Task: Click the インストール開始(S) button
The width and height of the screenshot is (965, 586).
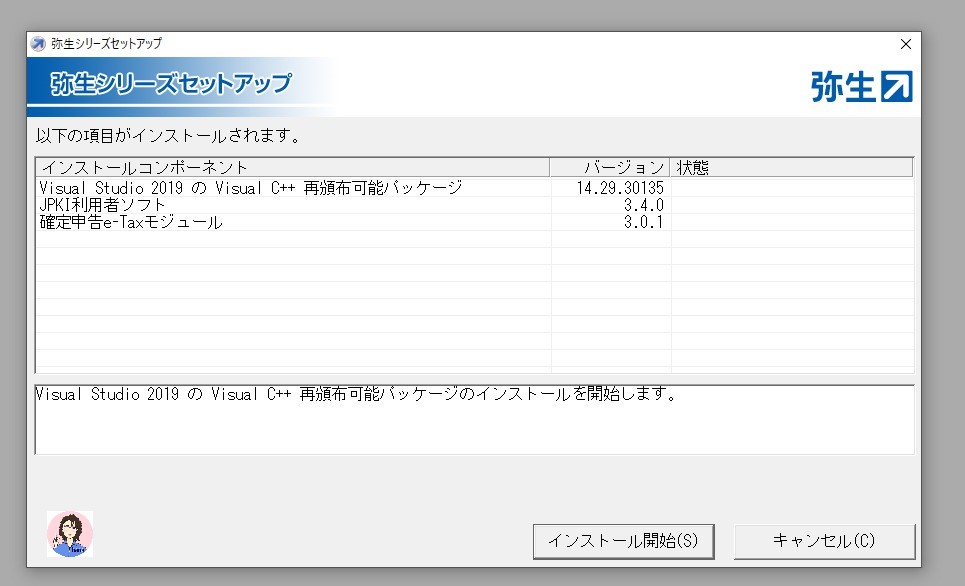Action: [623, 541]
